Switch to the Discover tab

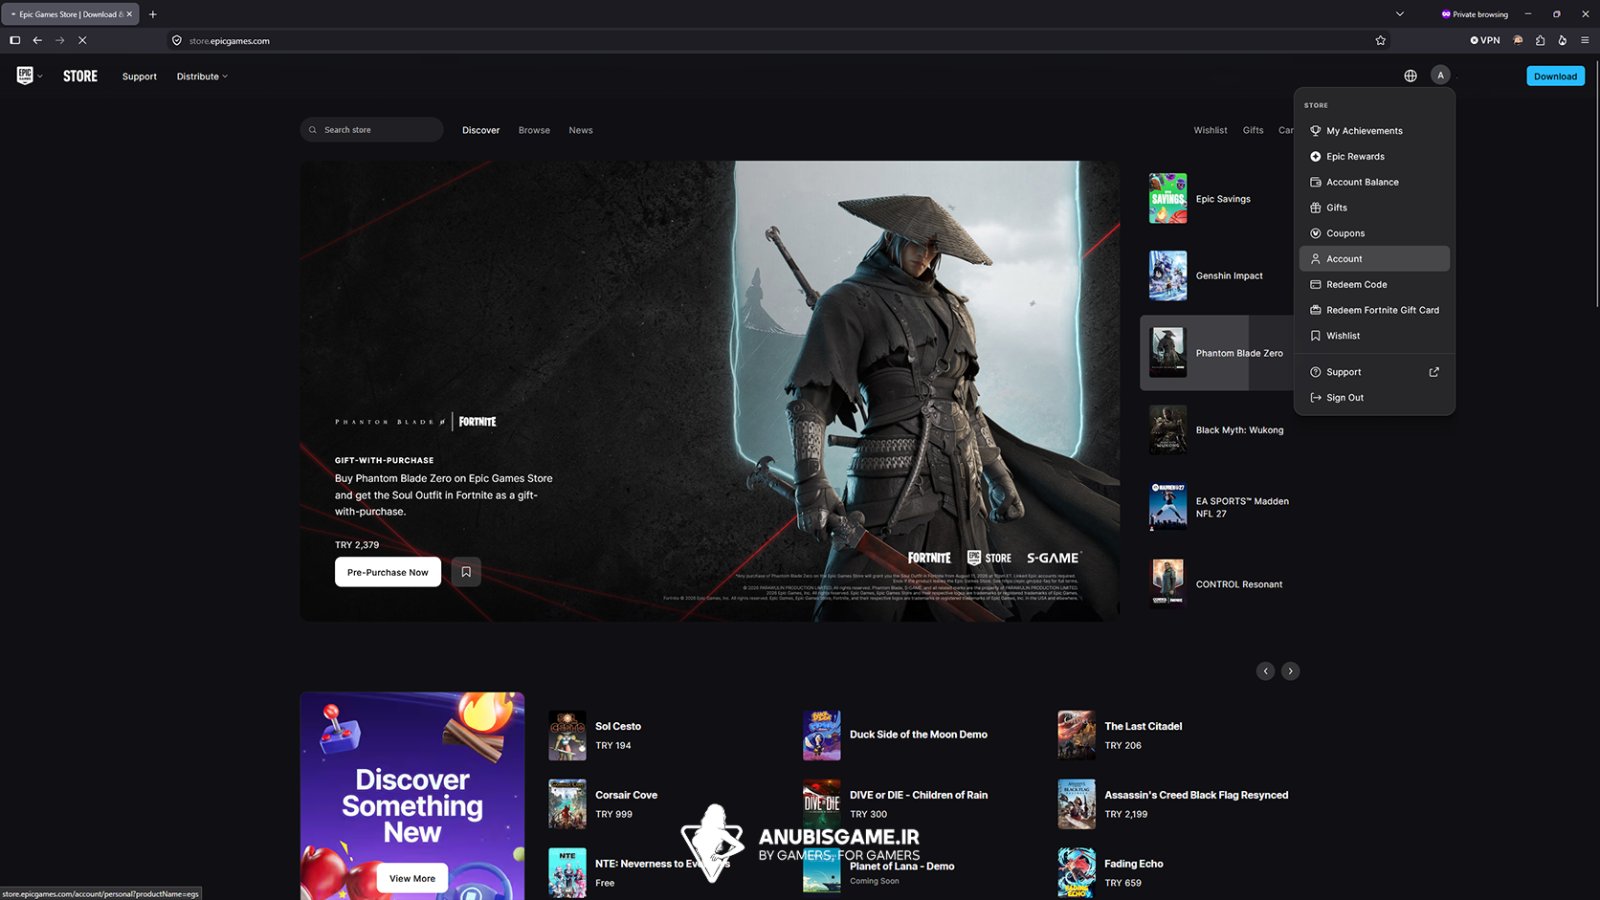[481, 130]
